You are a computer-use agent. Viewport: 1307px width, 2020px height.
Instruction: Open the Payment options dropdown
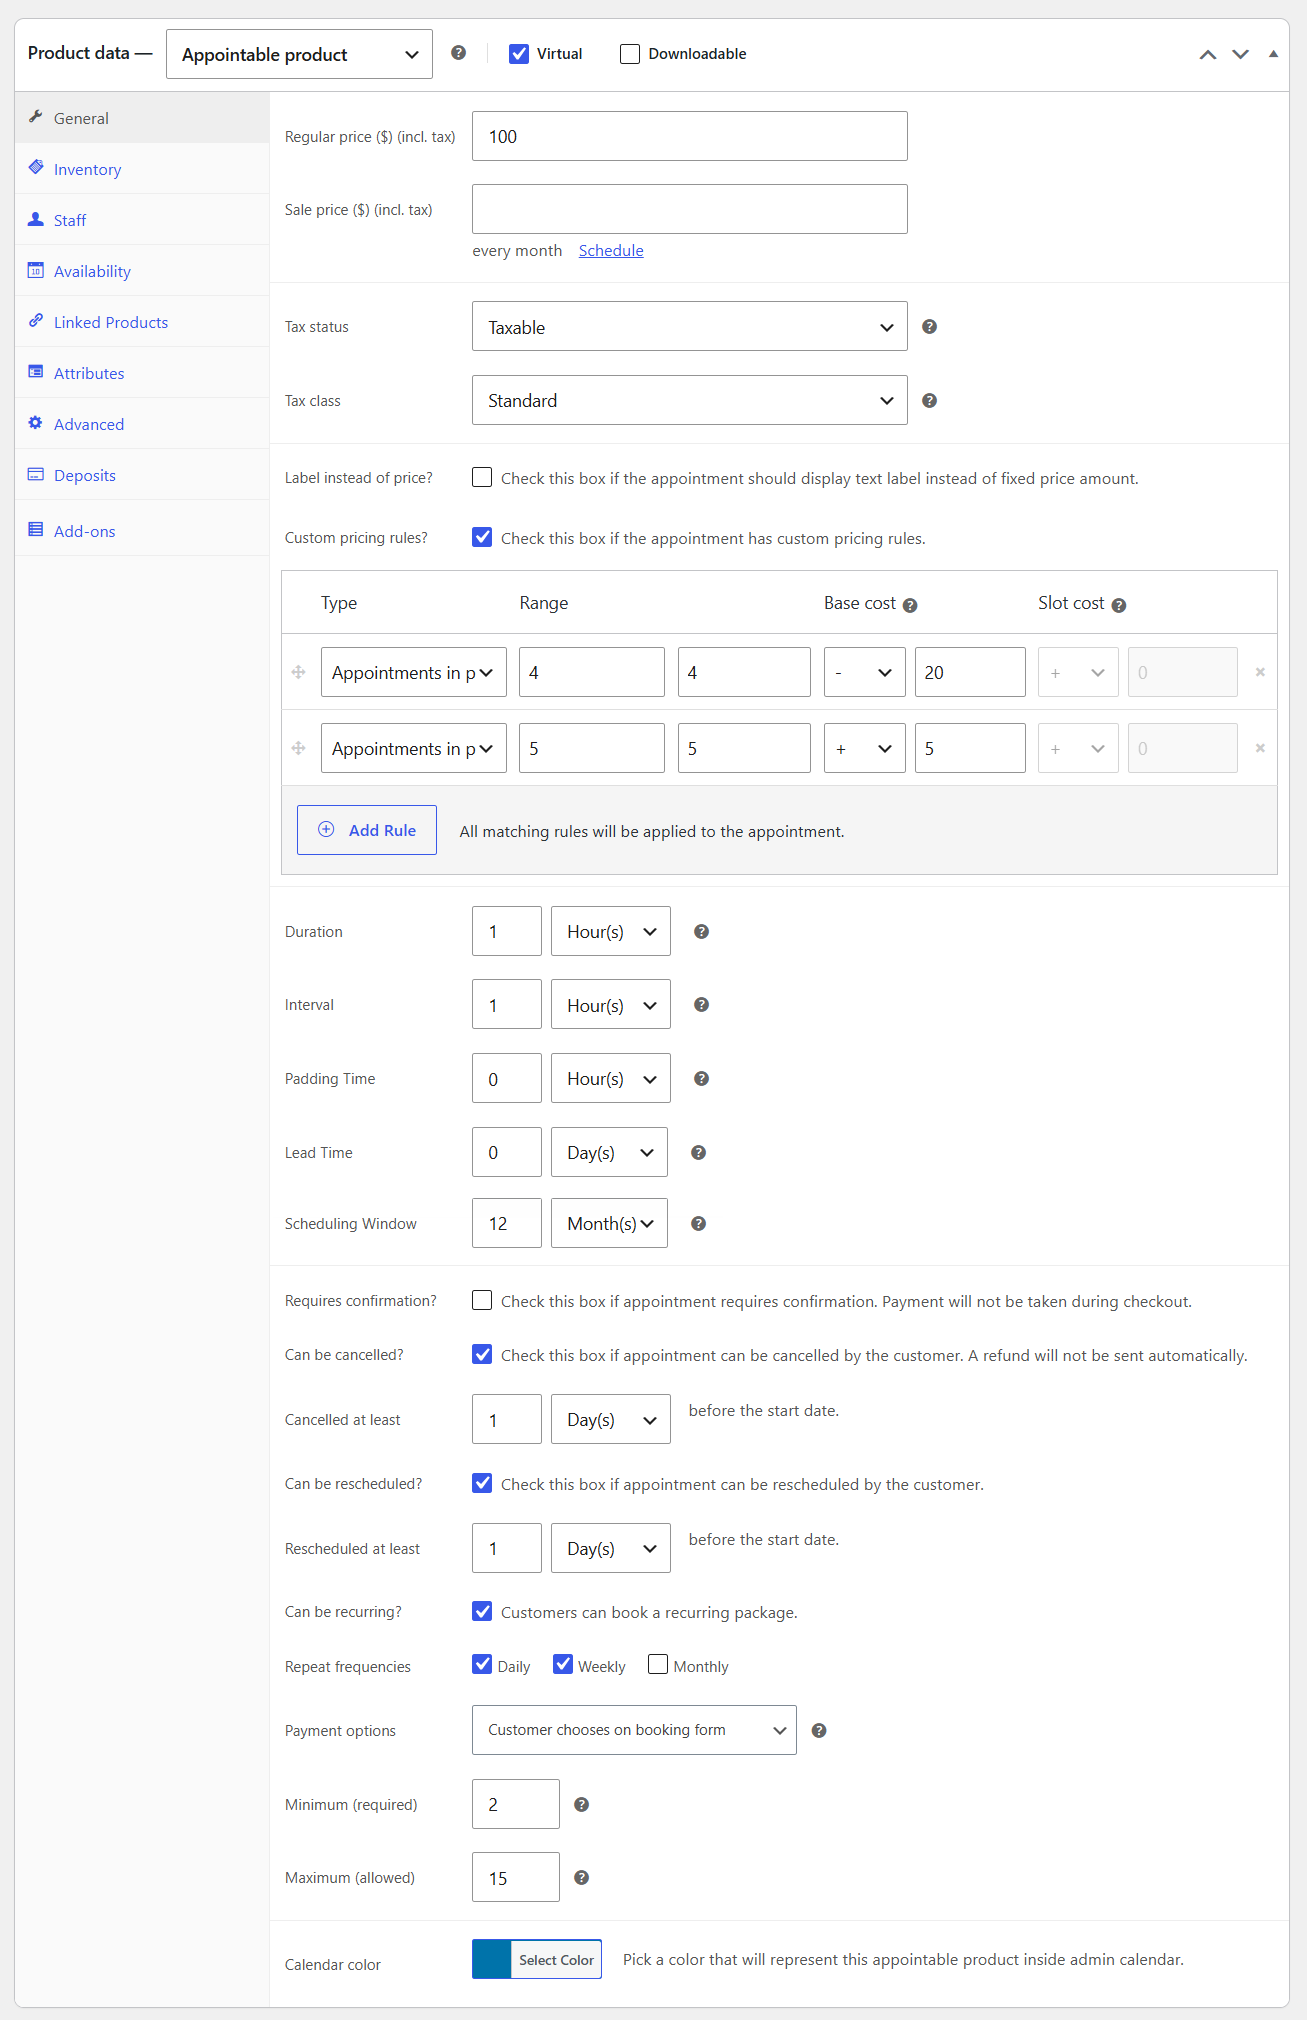pyautogui.click(x=634, y=1730)
